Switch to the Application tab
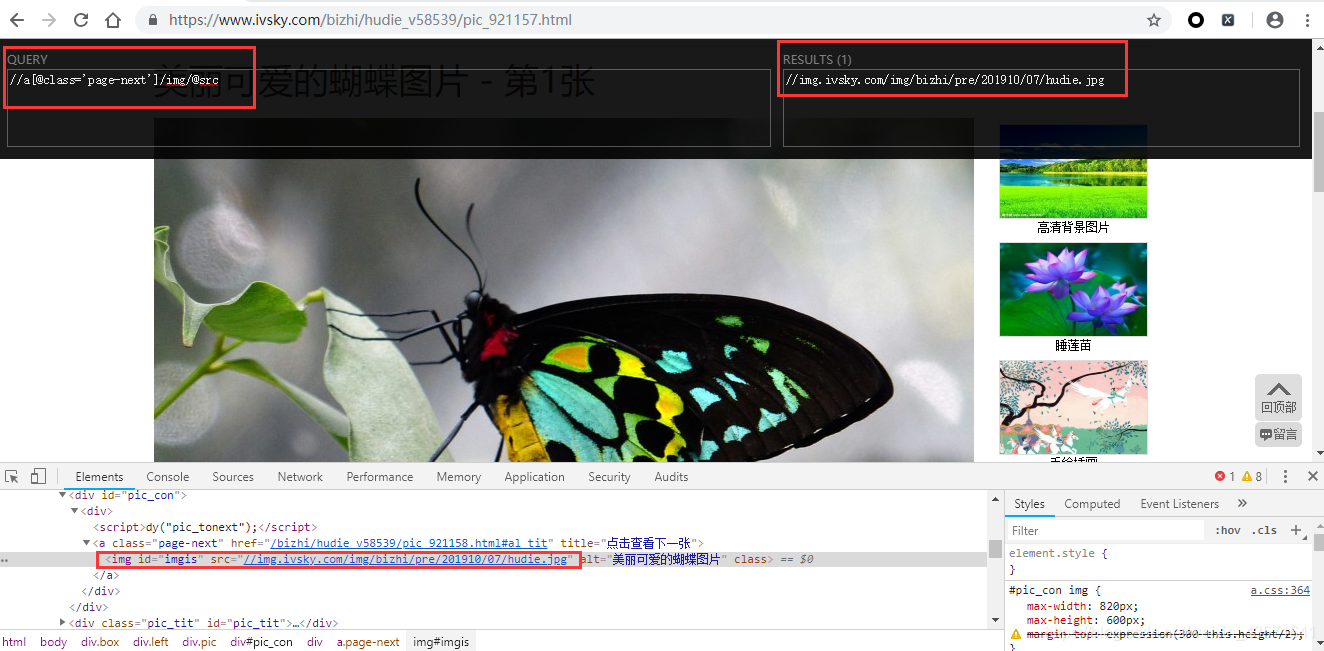 534,477
